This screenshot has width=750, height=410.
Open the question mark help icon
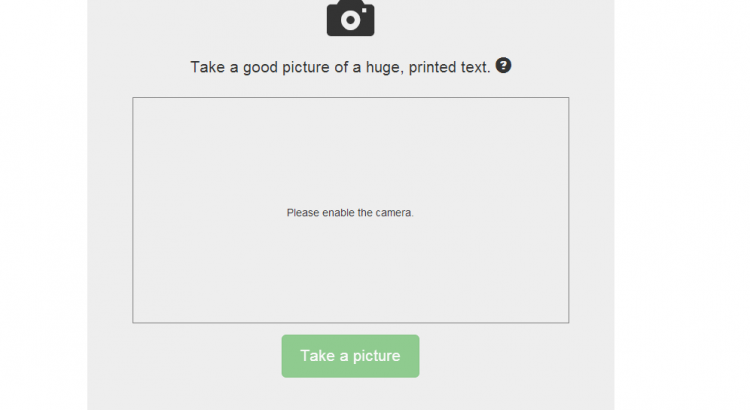click(503, 65)
